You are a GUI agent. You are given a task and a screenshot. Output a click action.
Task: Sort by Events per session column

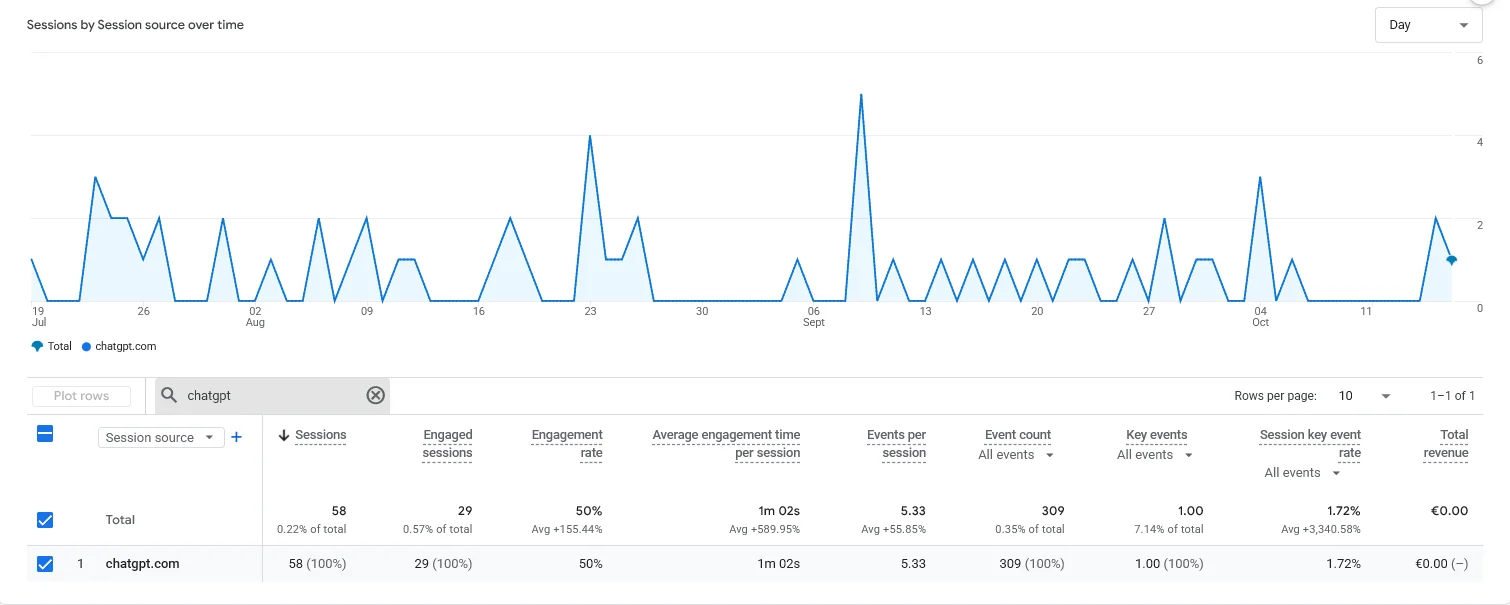(x=896, y=444)
